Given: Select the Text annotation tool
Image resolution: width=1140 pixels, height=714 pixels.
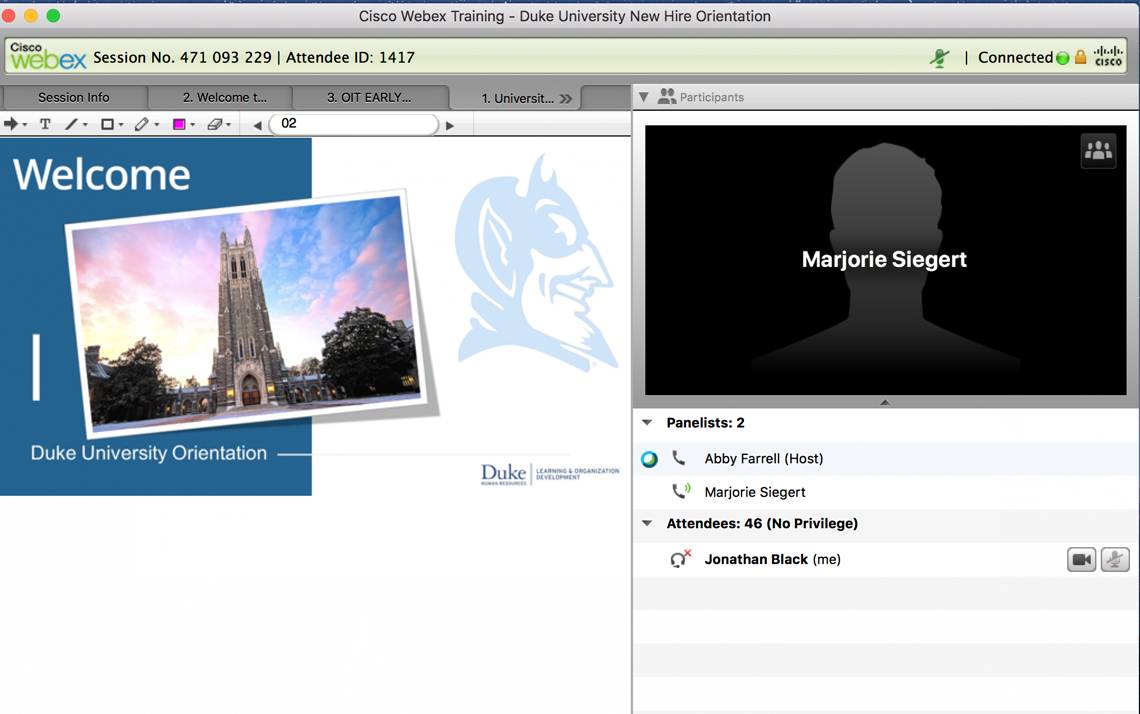Looking at the screenshot, I should pyautogui.click(x=45, y=124).
